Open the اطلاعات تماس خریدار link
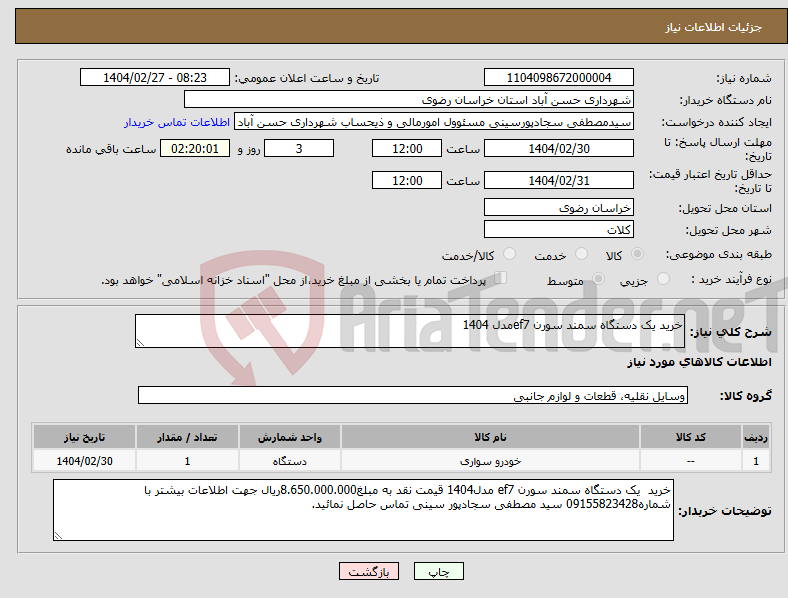The height and width of the screenshot is (598, 788). (177, 122)
